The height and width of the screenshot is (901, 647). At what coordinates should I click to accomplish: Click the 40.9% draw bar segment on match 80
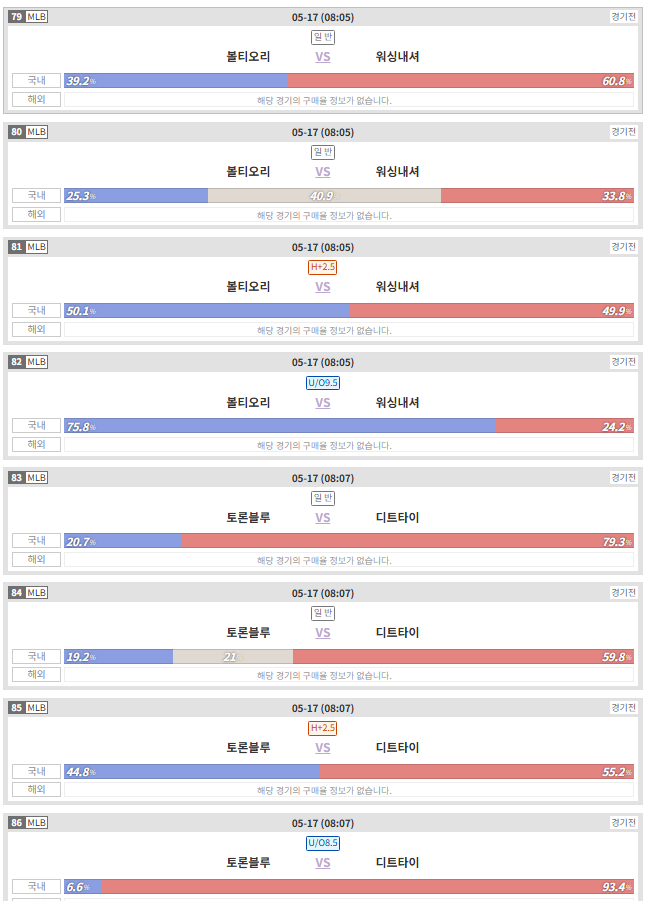(324, 195)
